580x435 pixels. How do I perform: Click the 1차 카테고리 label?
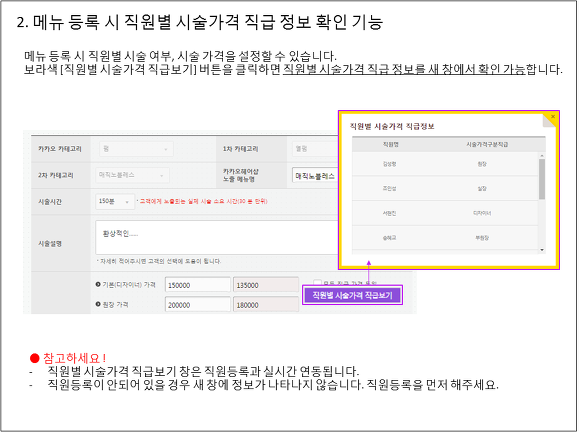click(x=240, y=149)
